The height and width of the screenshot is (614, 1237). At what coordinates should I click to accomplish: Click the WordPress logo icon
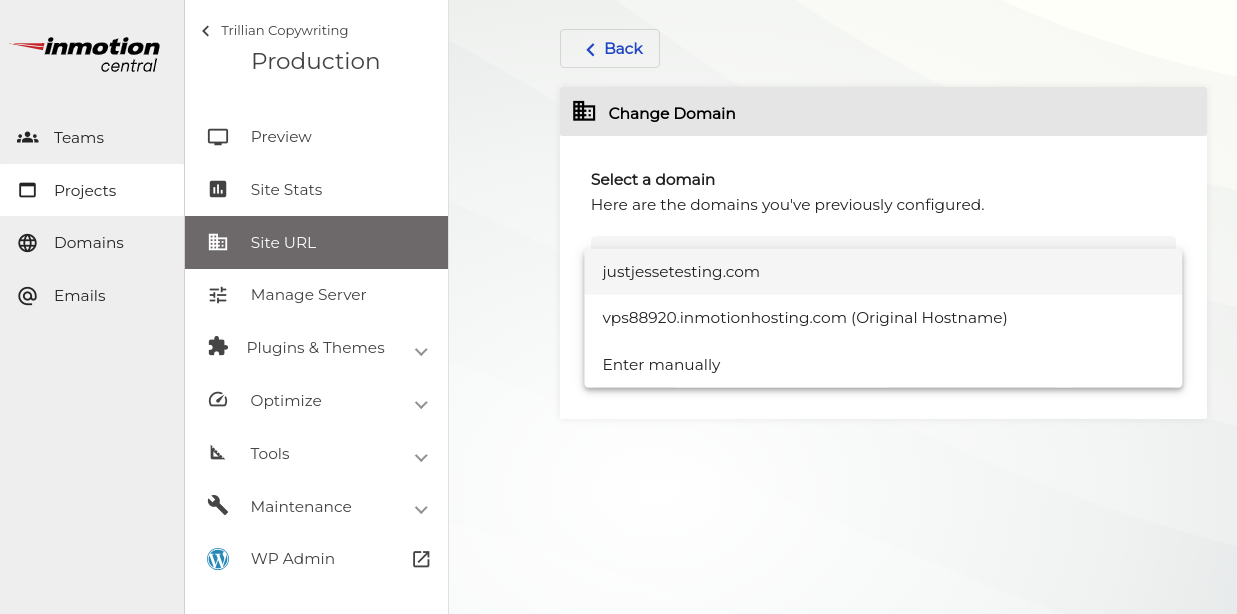click(218, 559)
